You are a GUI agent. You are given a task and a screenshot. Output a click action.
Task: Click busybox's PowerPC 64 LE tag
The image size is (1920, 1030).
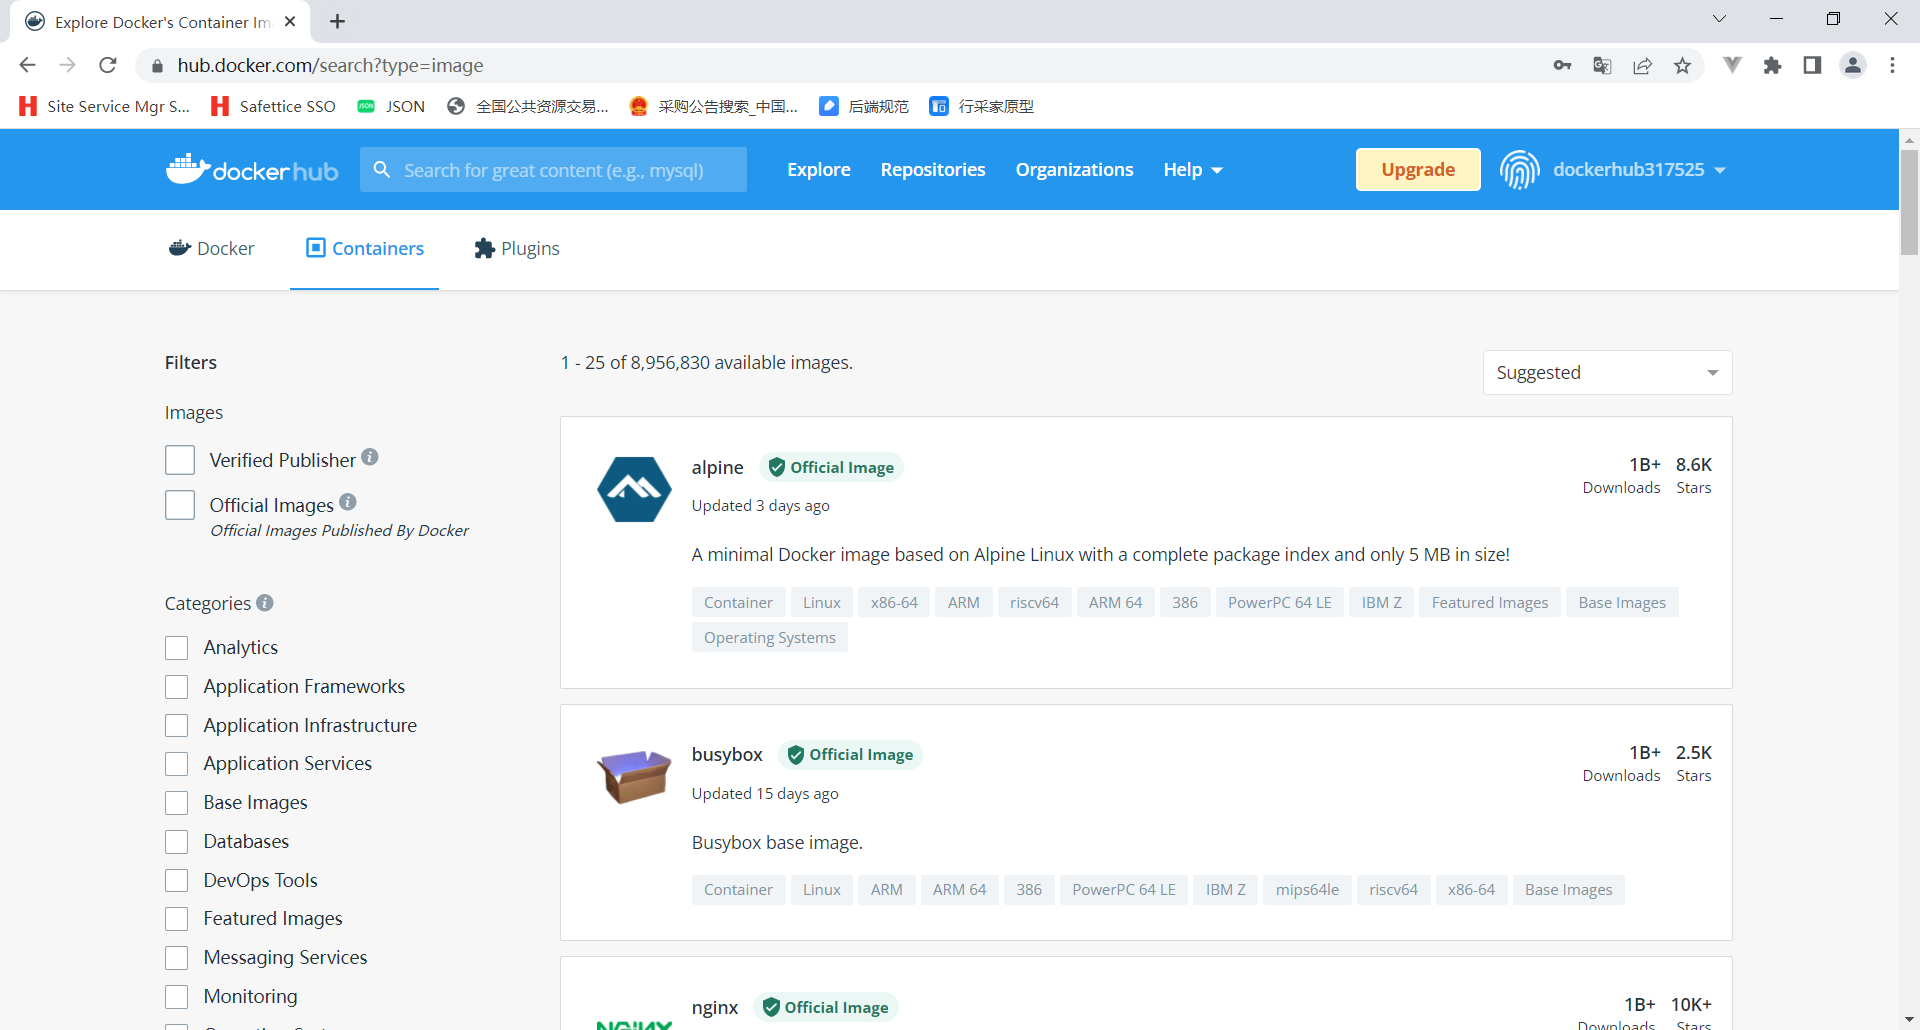coord(1124,889)
